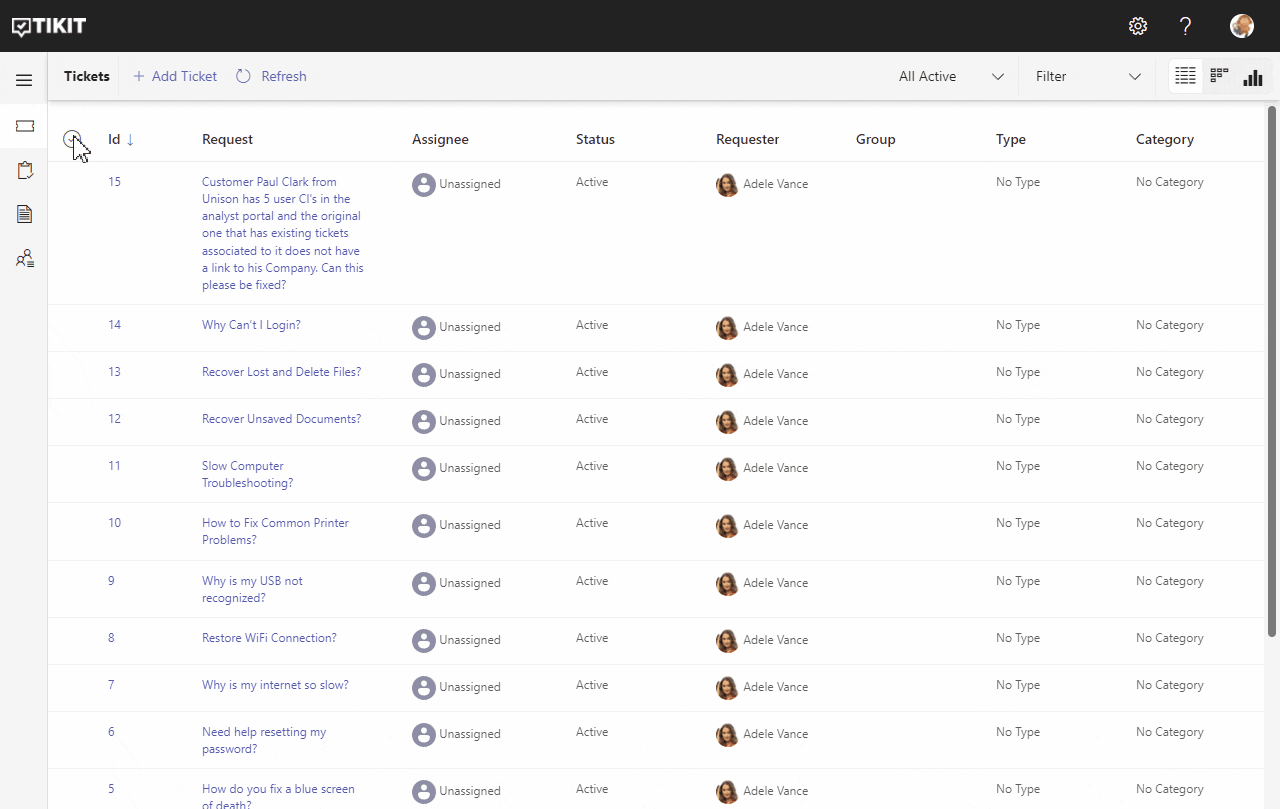Click the Status column header
Image resolution: width=1280 pixels, height=809 pixels.
click(x=595, y=140)
